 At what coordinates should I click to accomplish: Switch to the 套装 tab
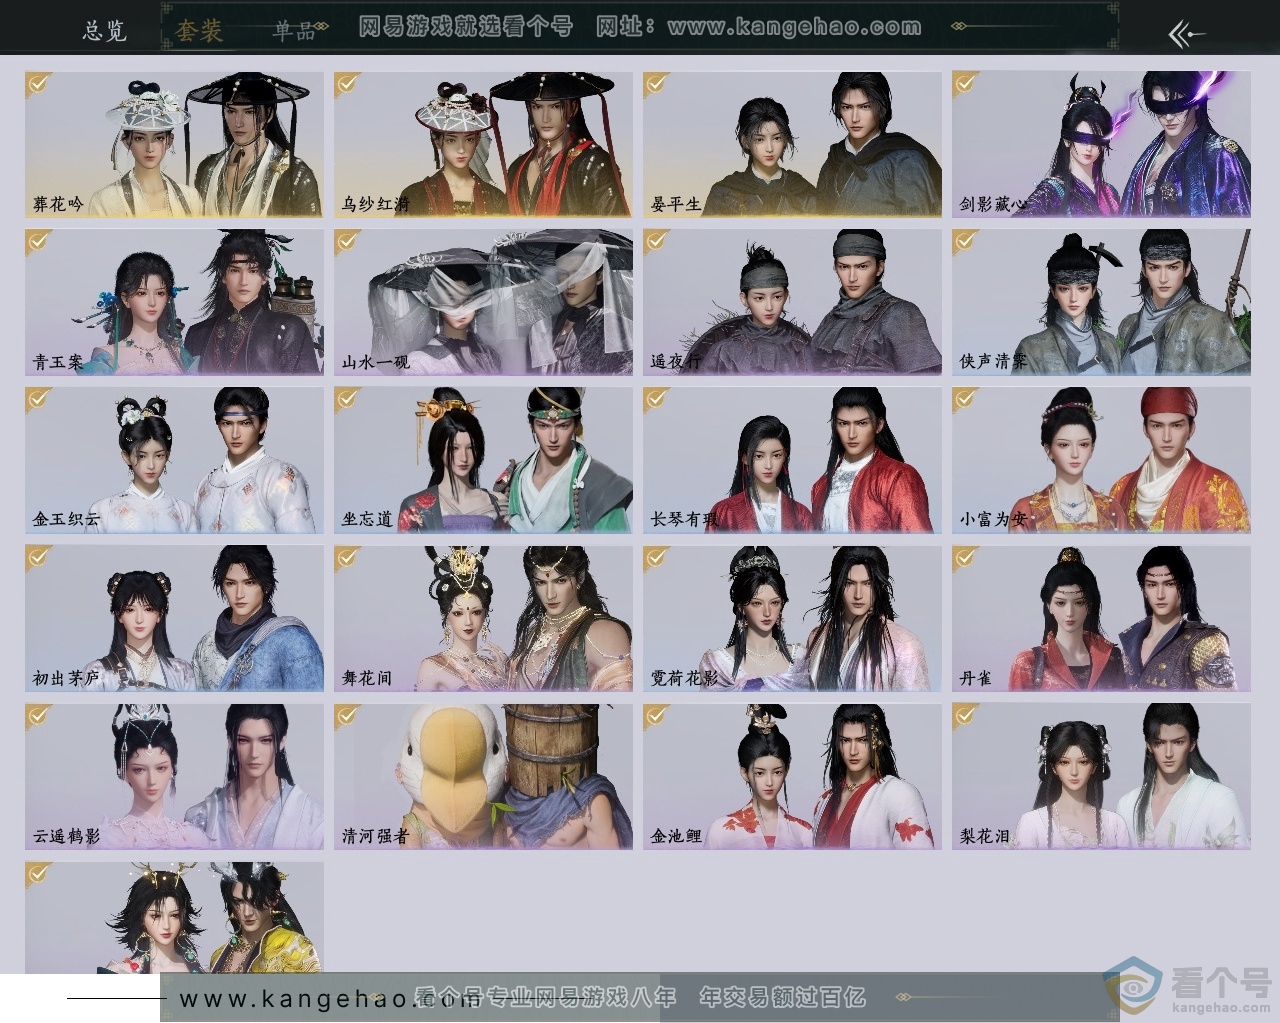198,30
